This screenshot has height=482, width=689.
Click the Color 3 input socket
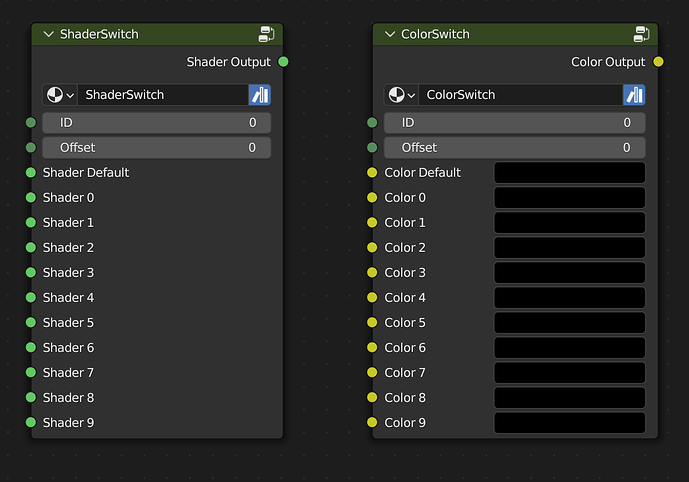[372, 272]
